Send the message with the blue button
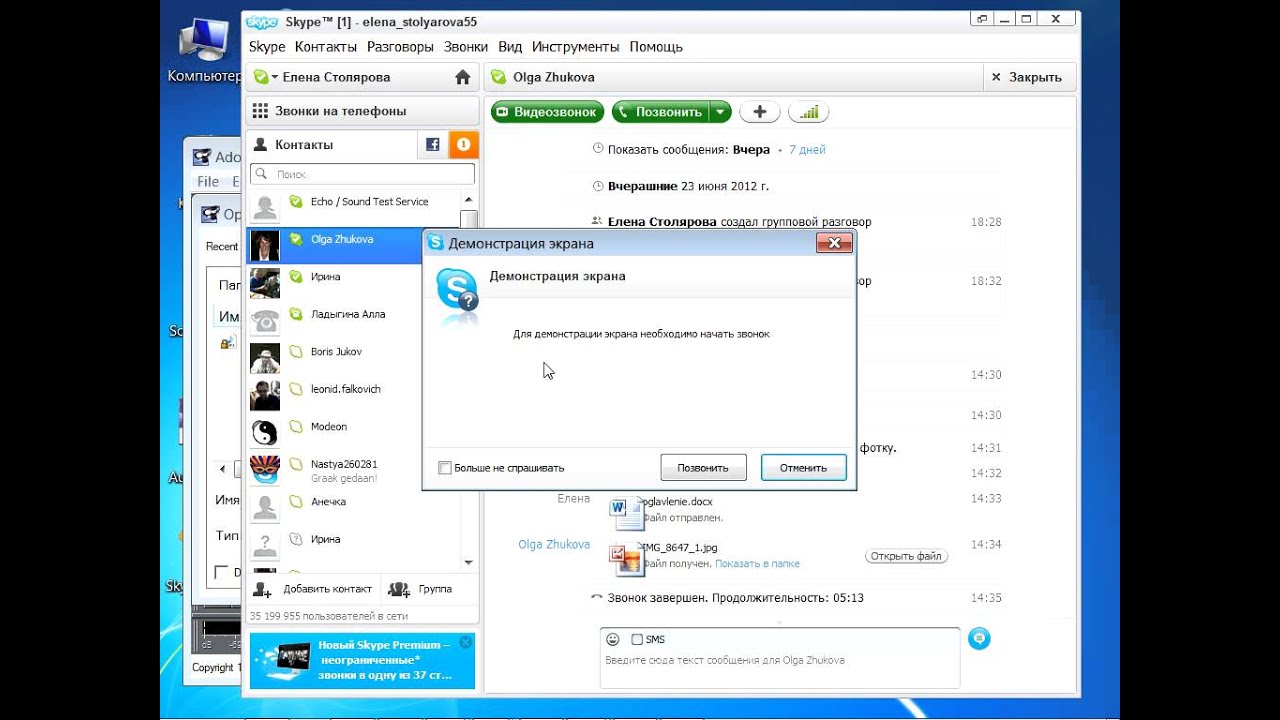This screenshot has width=1280, height=720. (980, 638)
